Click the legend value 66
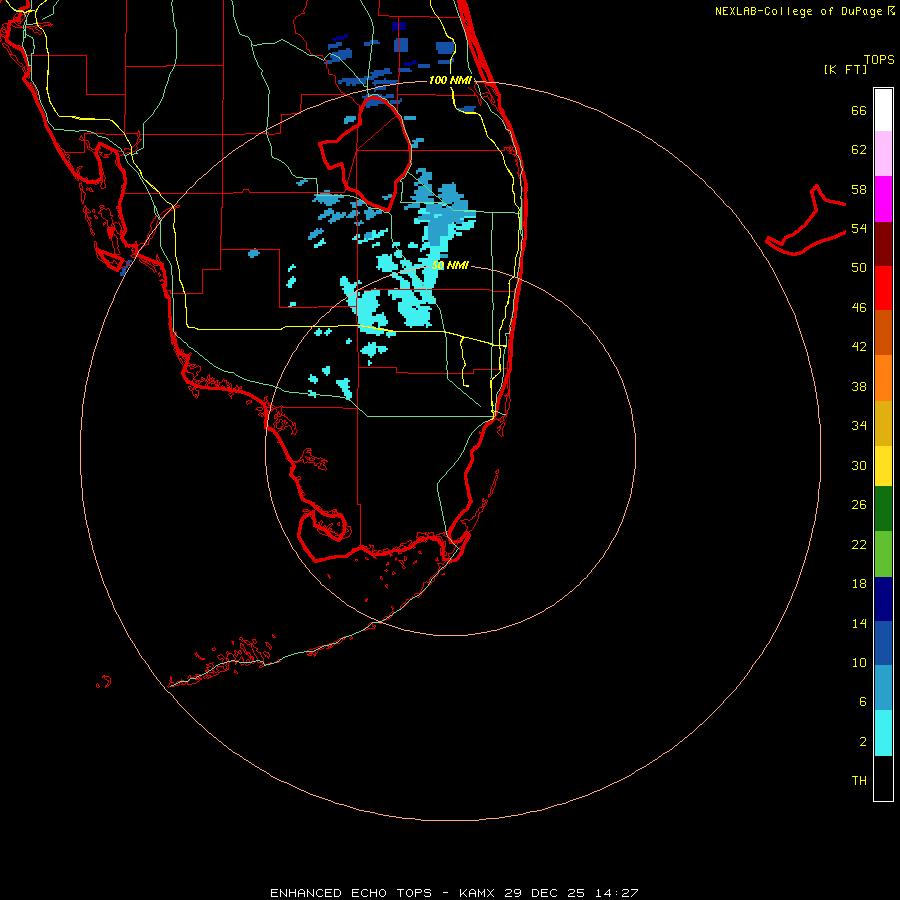This screenshot has width=900, height=900. click(859, 110)
